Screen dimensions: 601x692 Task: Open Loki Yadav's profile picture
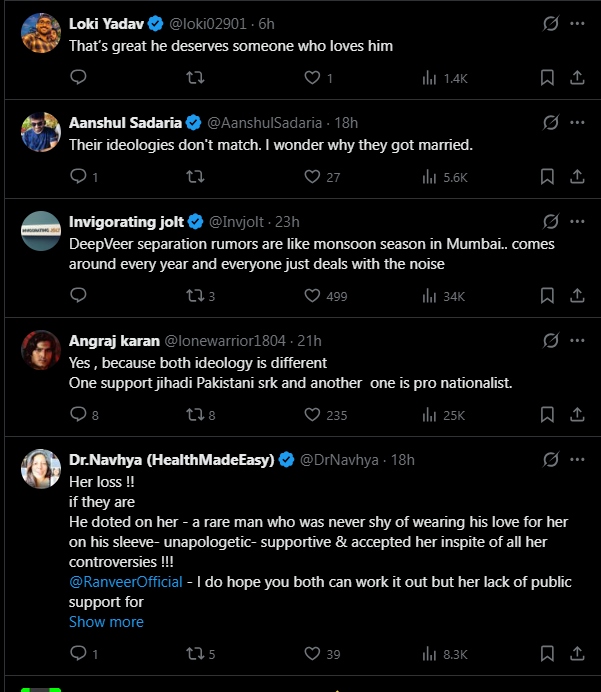point(40,33)
